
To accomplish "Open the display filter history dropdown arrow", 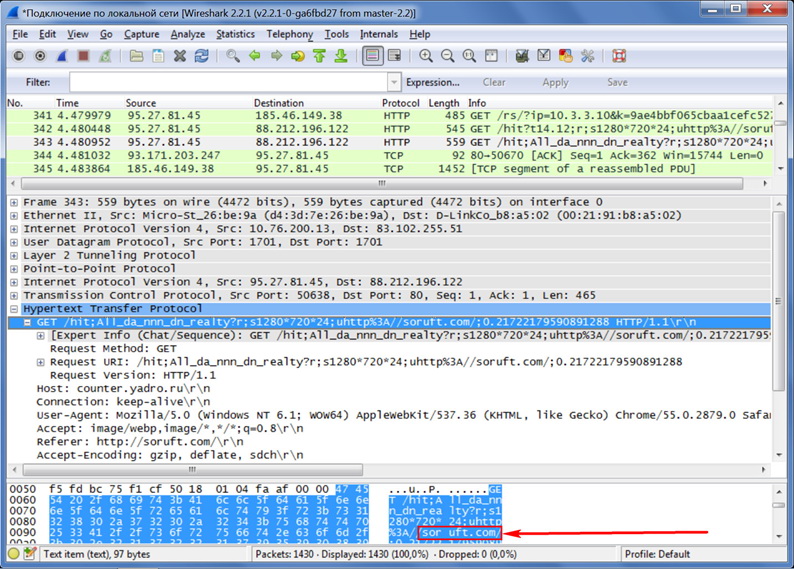I will [394, 83].
